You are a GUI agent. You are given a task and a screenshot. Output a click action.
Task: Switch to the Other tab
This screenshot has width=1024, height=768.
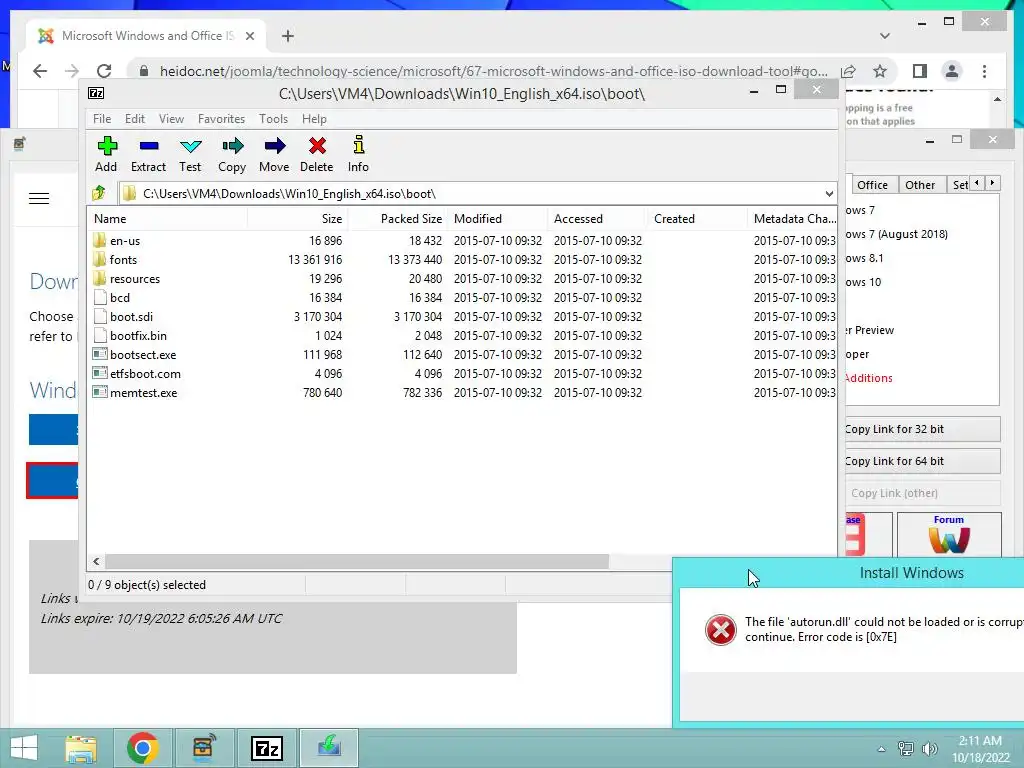click(x=920, y=185)
